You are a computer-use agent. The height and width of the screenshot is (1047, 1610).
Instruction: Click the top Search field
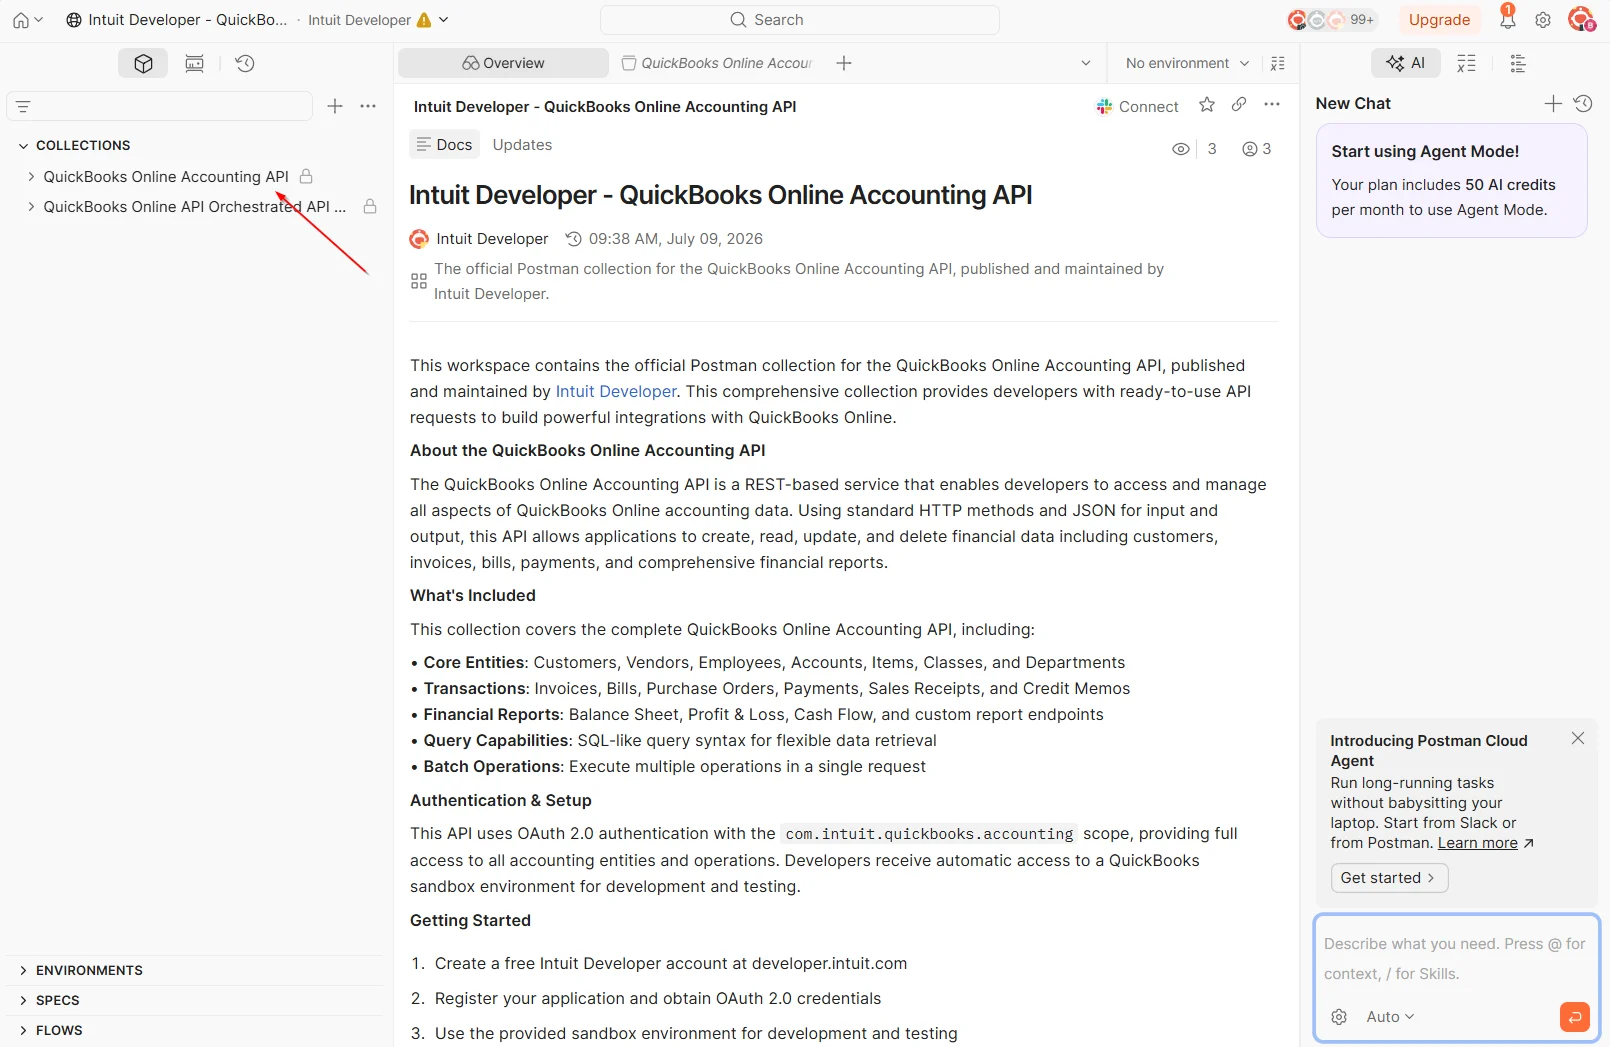pyautogui.click(x=800, y=20)
